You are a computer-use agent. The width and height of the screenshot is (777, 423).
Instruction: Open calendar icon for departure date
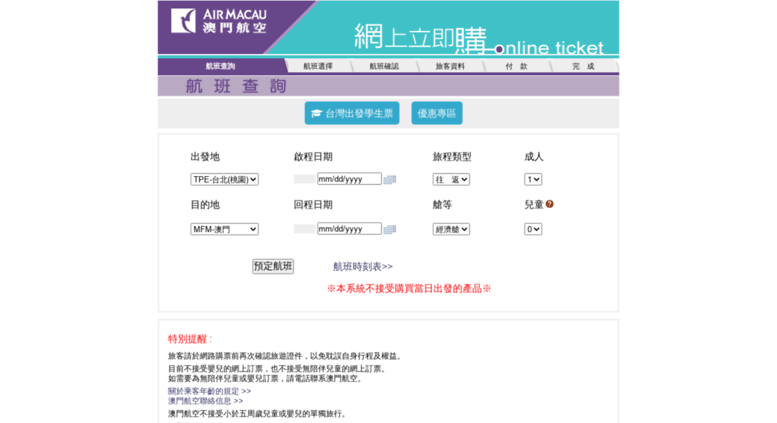point(390,179)
